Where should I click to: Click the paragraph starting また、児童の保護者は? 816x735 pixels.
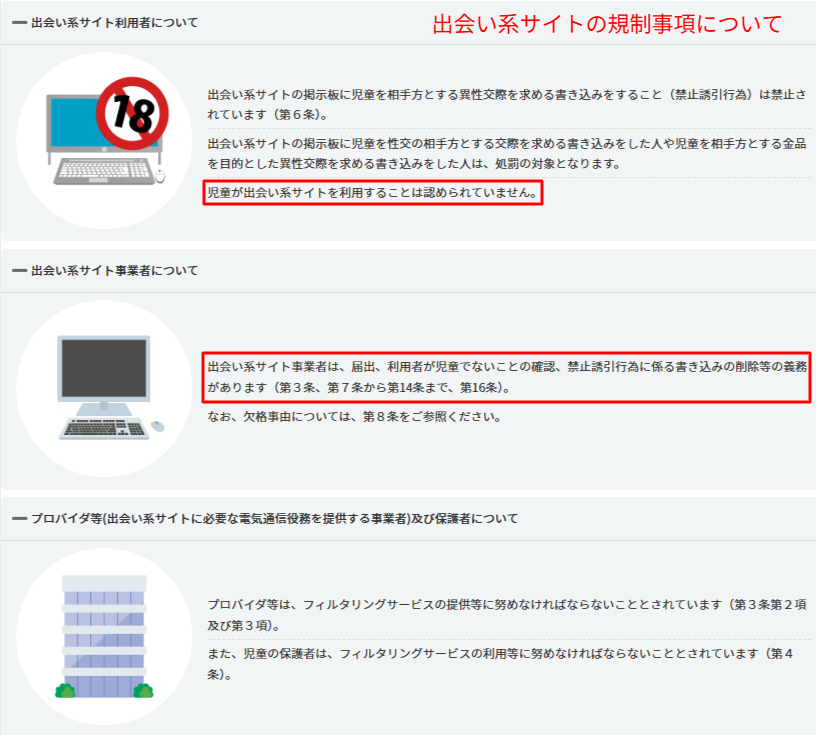pos(501,664)
